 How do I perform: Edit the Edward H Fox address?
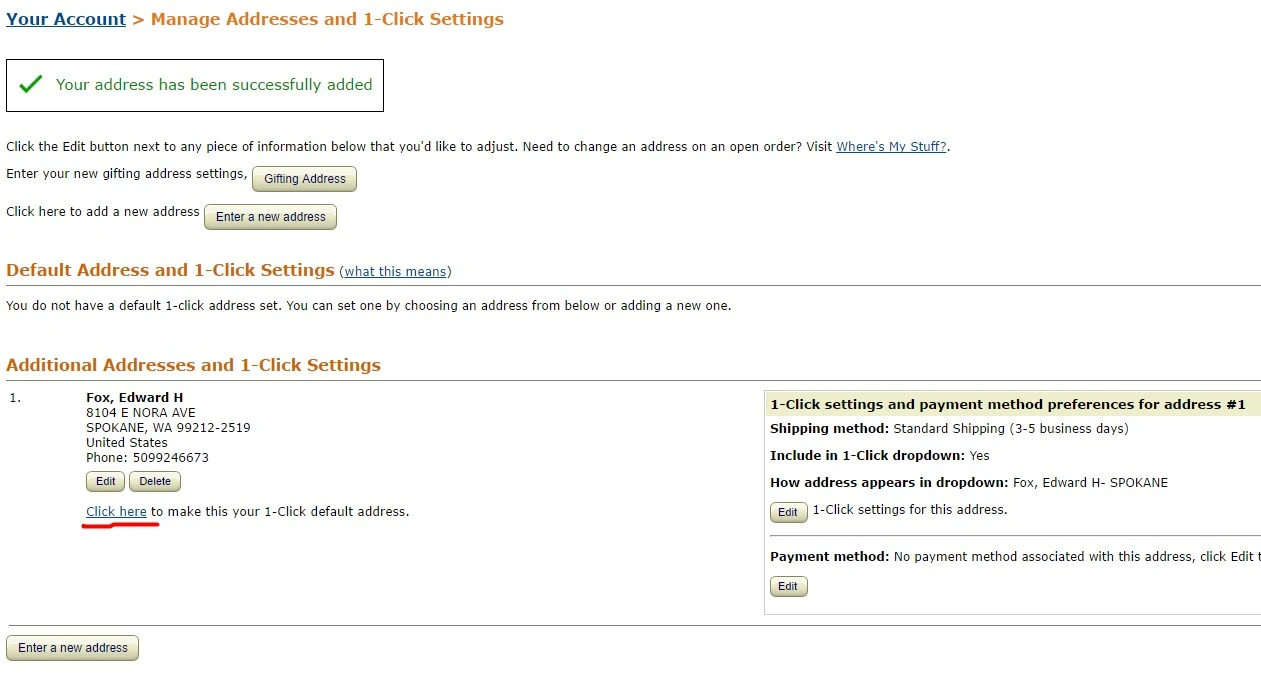pyautogui.click(x=106, y=482)
